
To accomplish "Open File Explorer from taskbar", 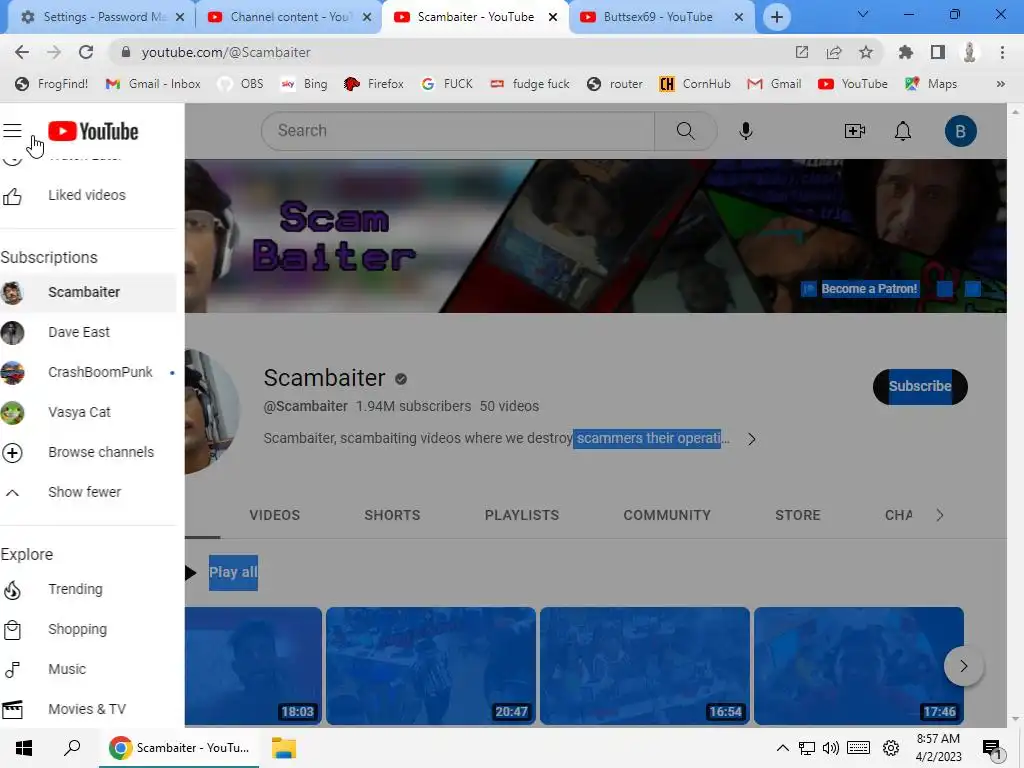I will [x=283, y=748].
